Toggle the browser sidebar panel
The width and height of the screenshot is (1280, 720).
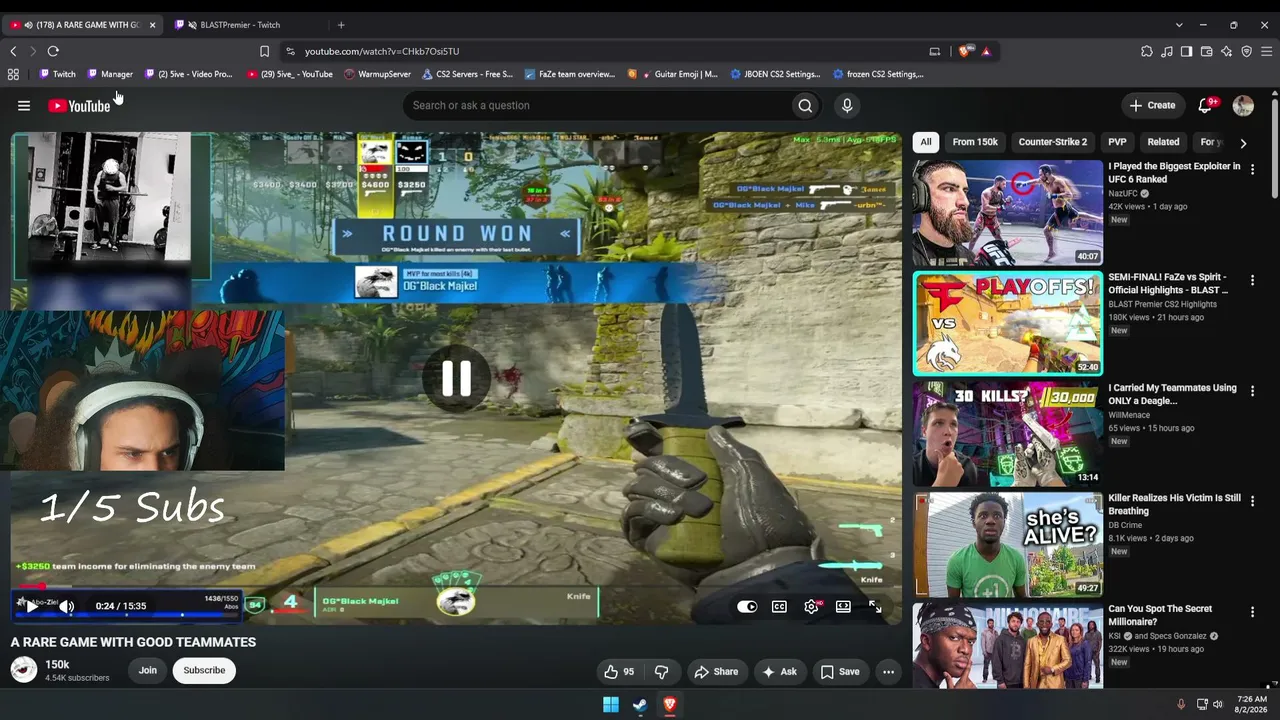click(1186, 51)
